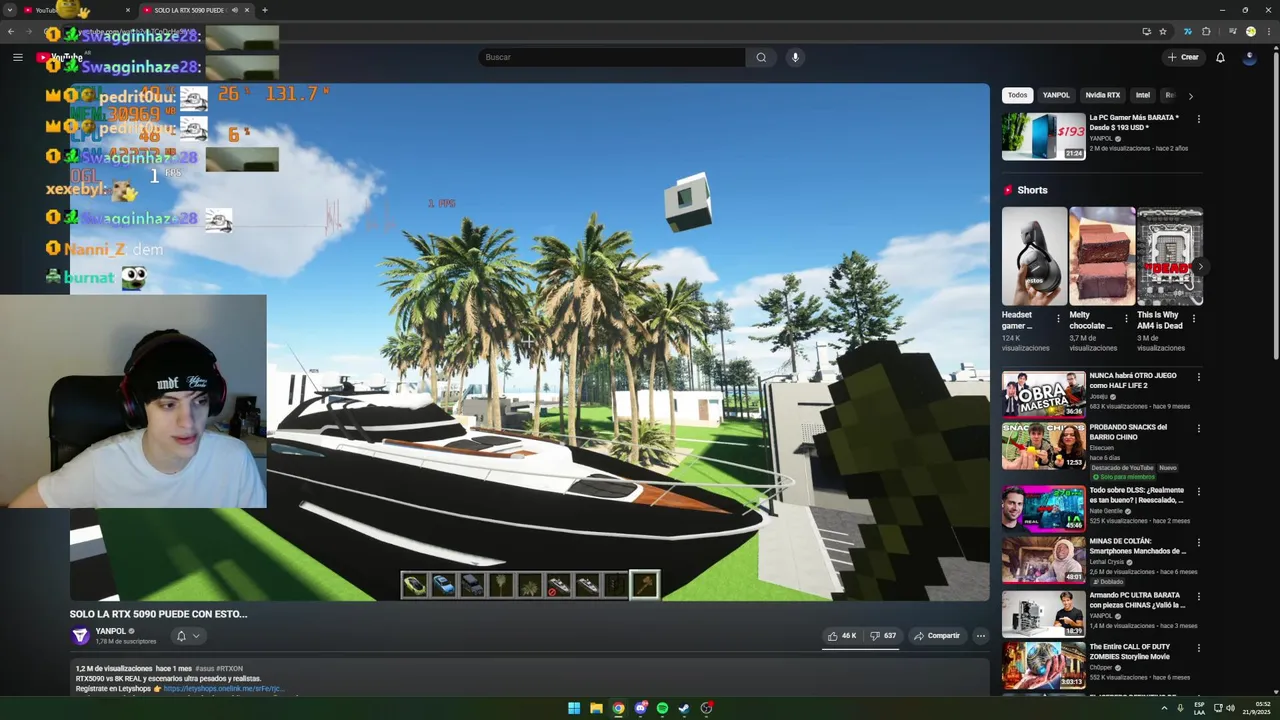This screenshot has width=1280, height=720.
Task: Click the #asus hashtag link
Action: (x=205, y=668)
